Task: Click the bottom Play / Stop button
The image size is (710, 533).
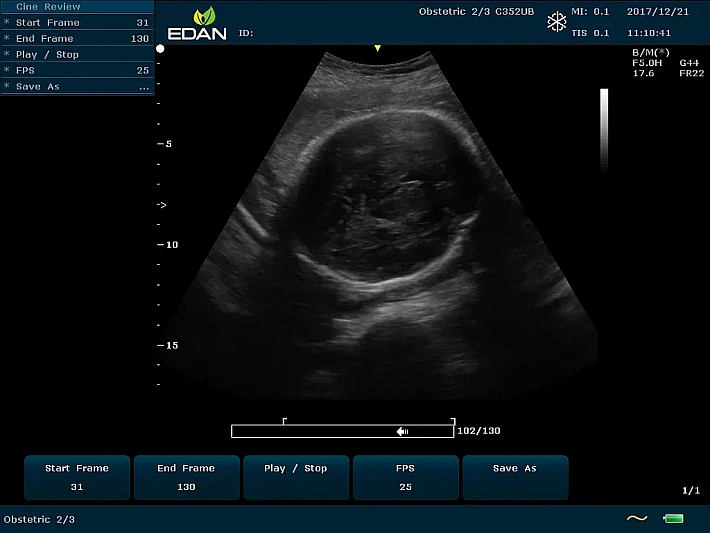Action: coord(296,478)
